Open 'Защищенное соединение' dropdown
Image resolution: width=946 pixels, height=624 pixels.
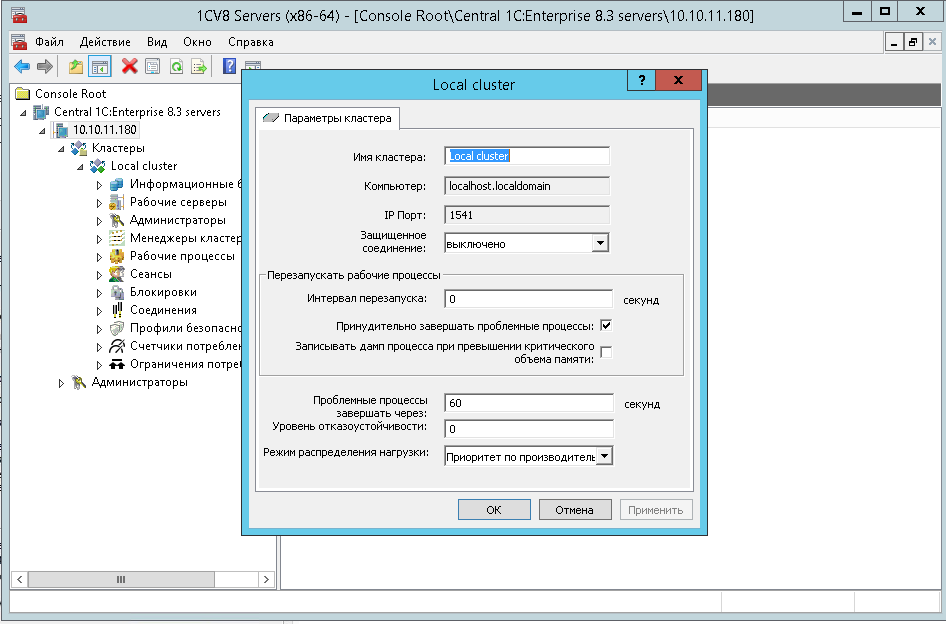600,243
